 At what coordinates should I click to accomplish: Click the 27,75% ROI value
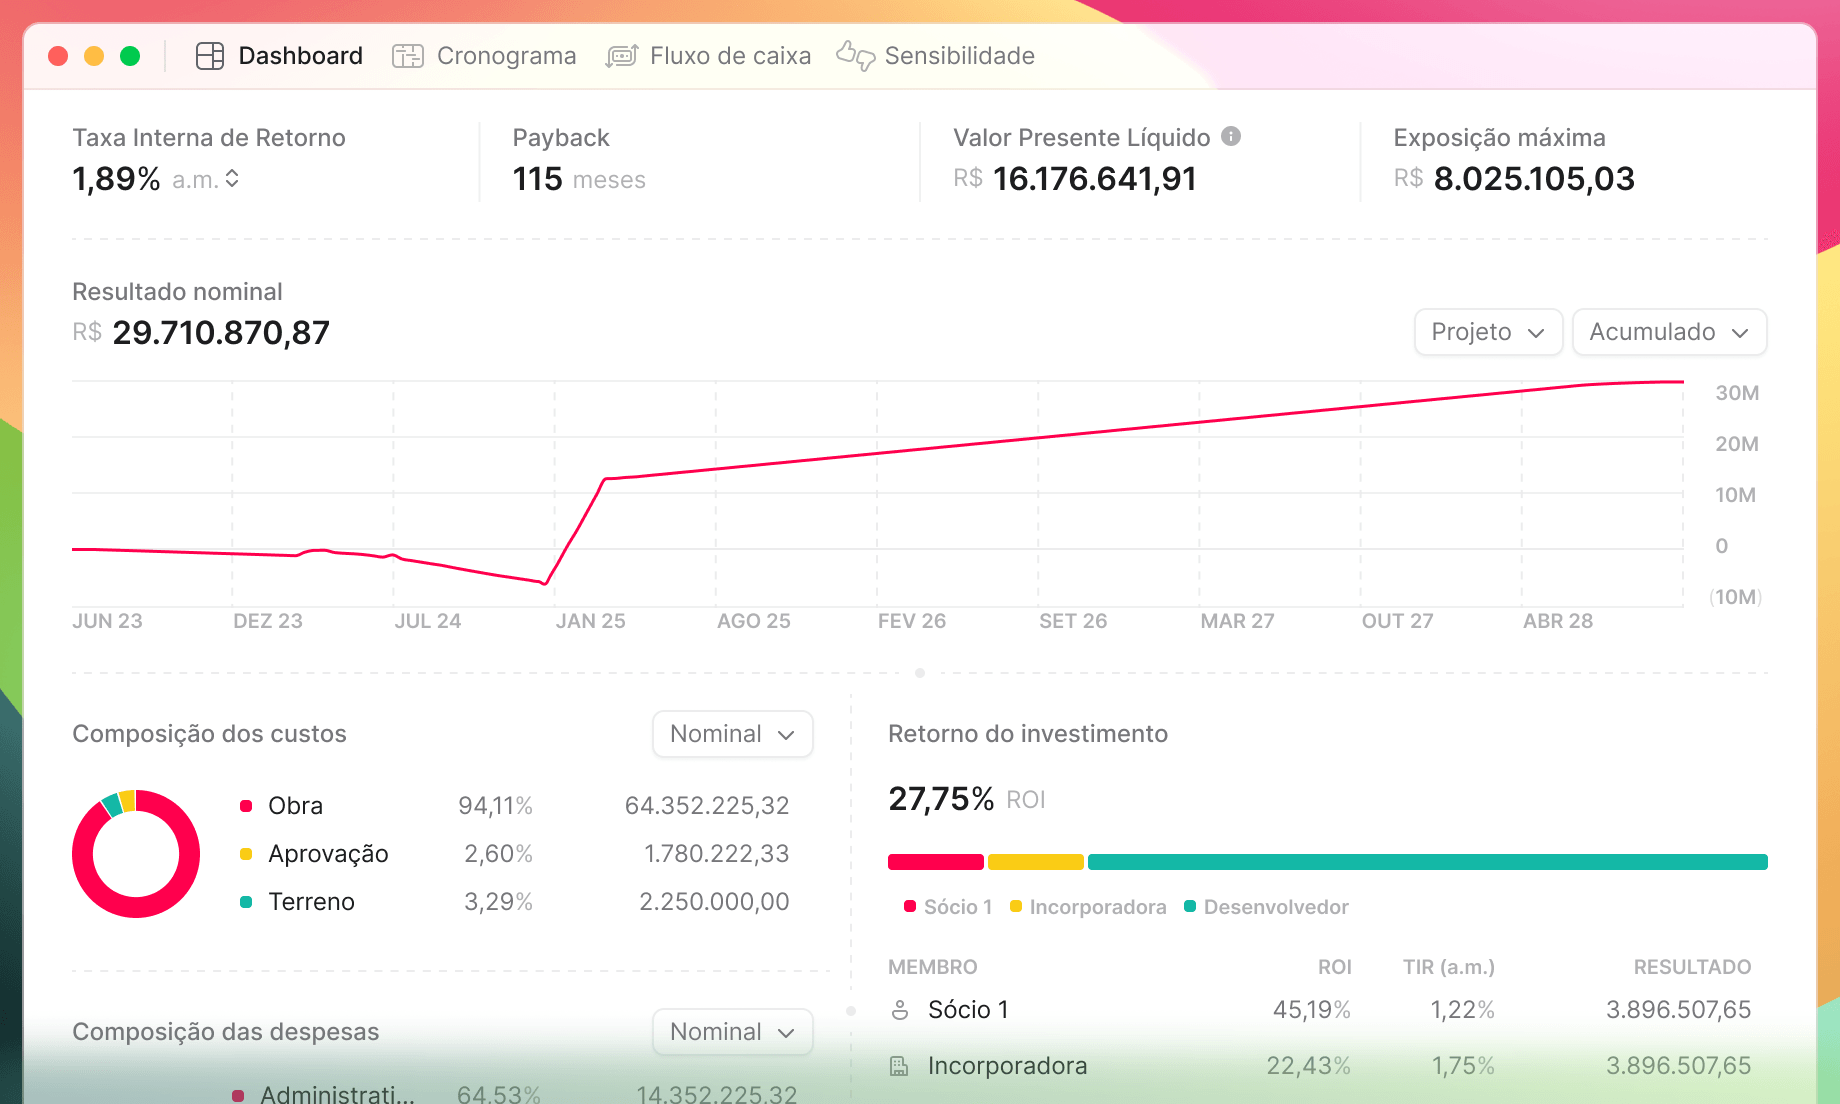941,799
